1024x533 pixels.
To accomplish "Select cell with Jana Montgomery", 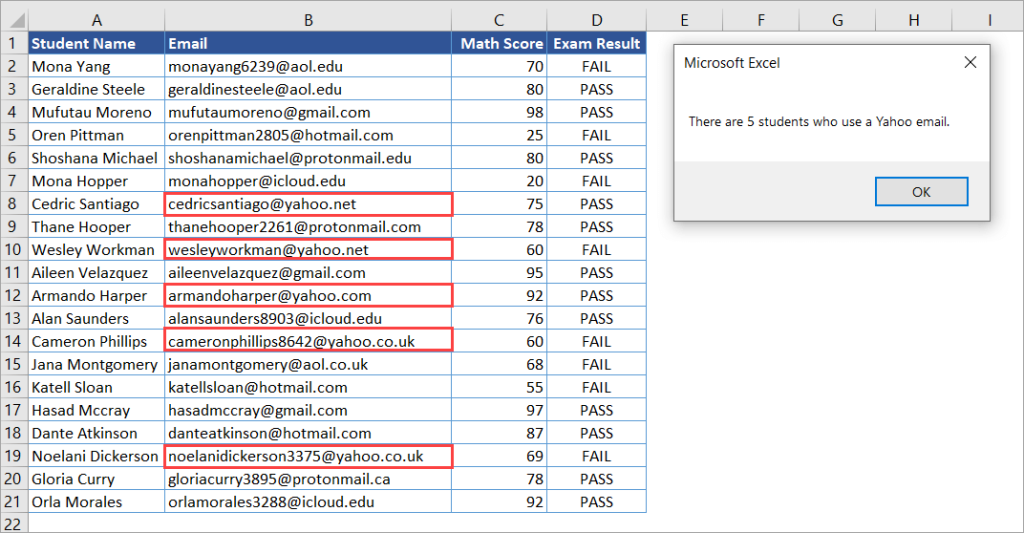I will (96, 364).
